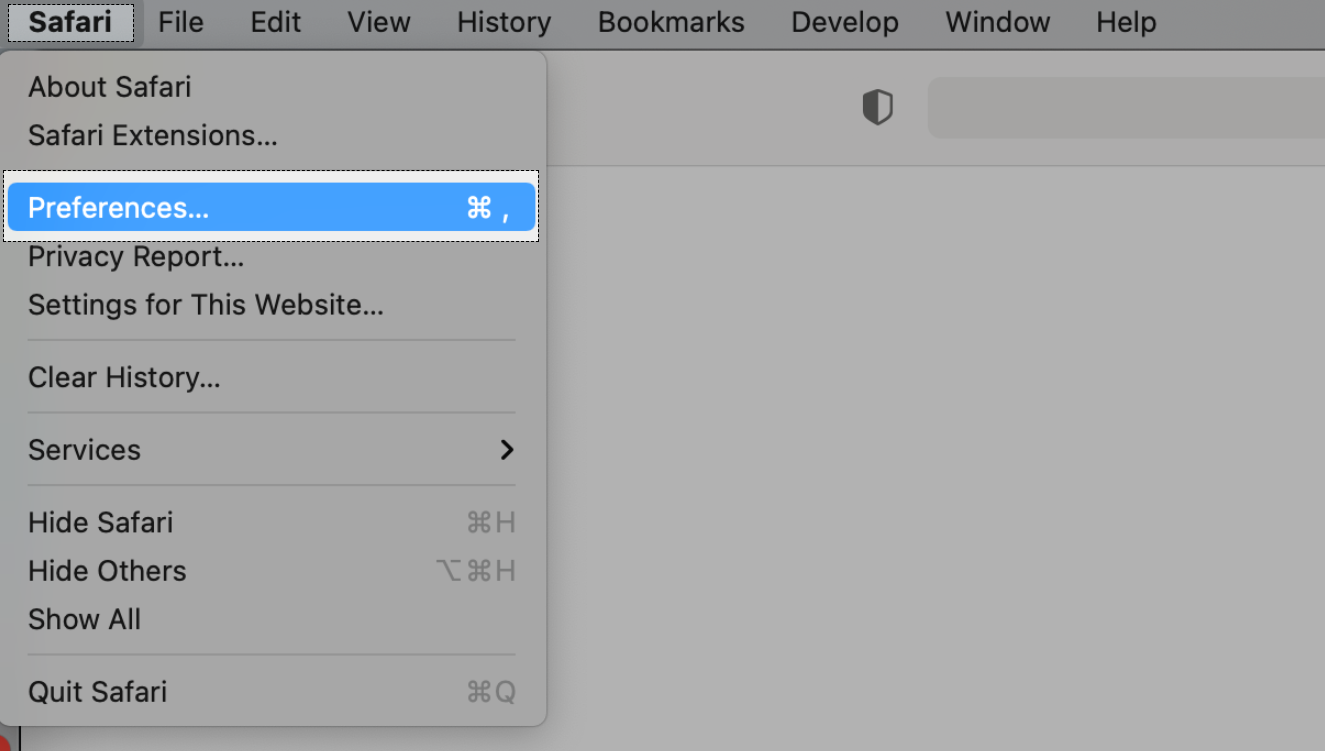This screenshot has width=1325, height=751.
Task: Open the File menu
Action: click(x=181, y=22)
